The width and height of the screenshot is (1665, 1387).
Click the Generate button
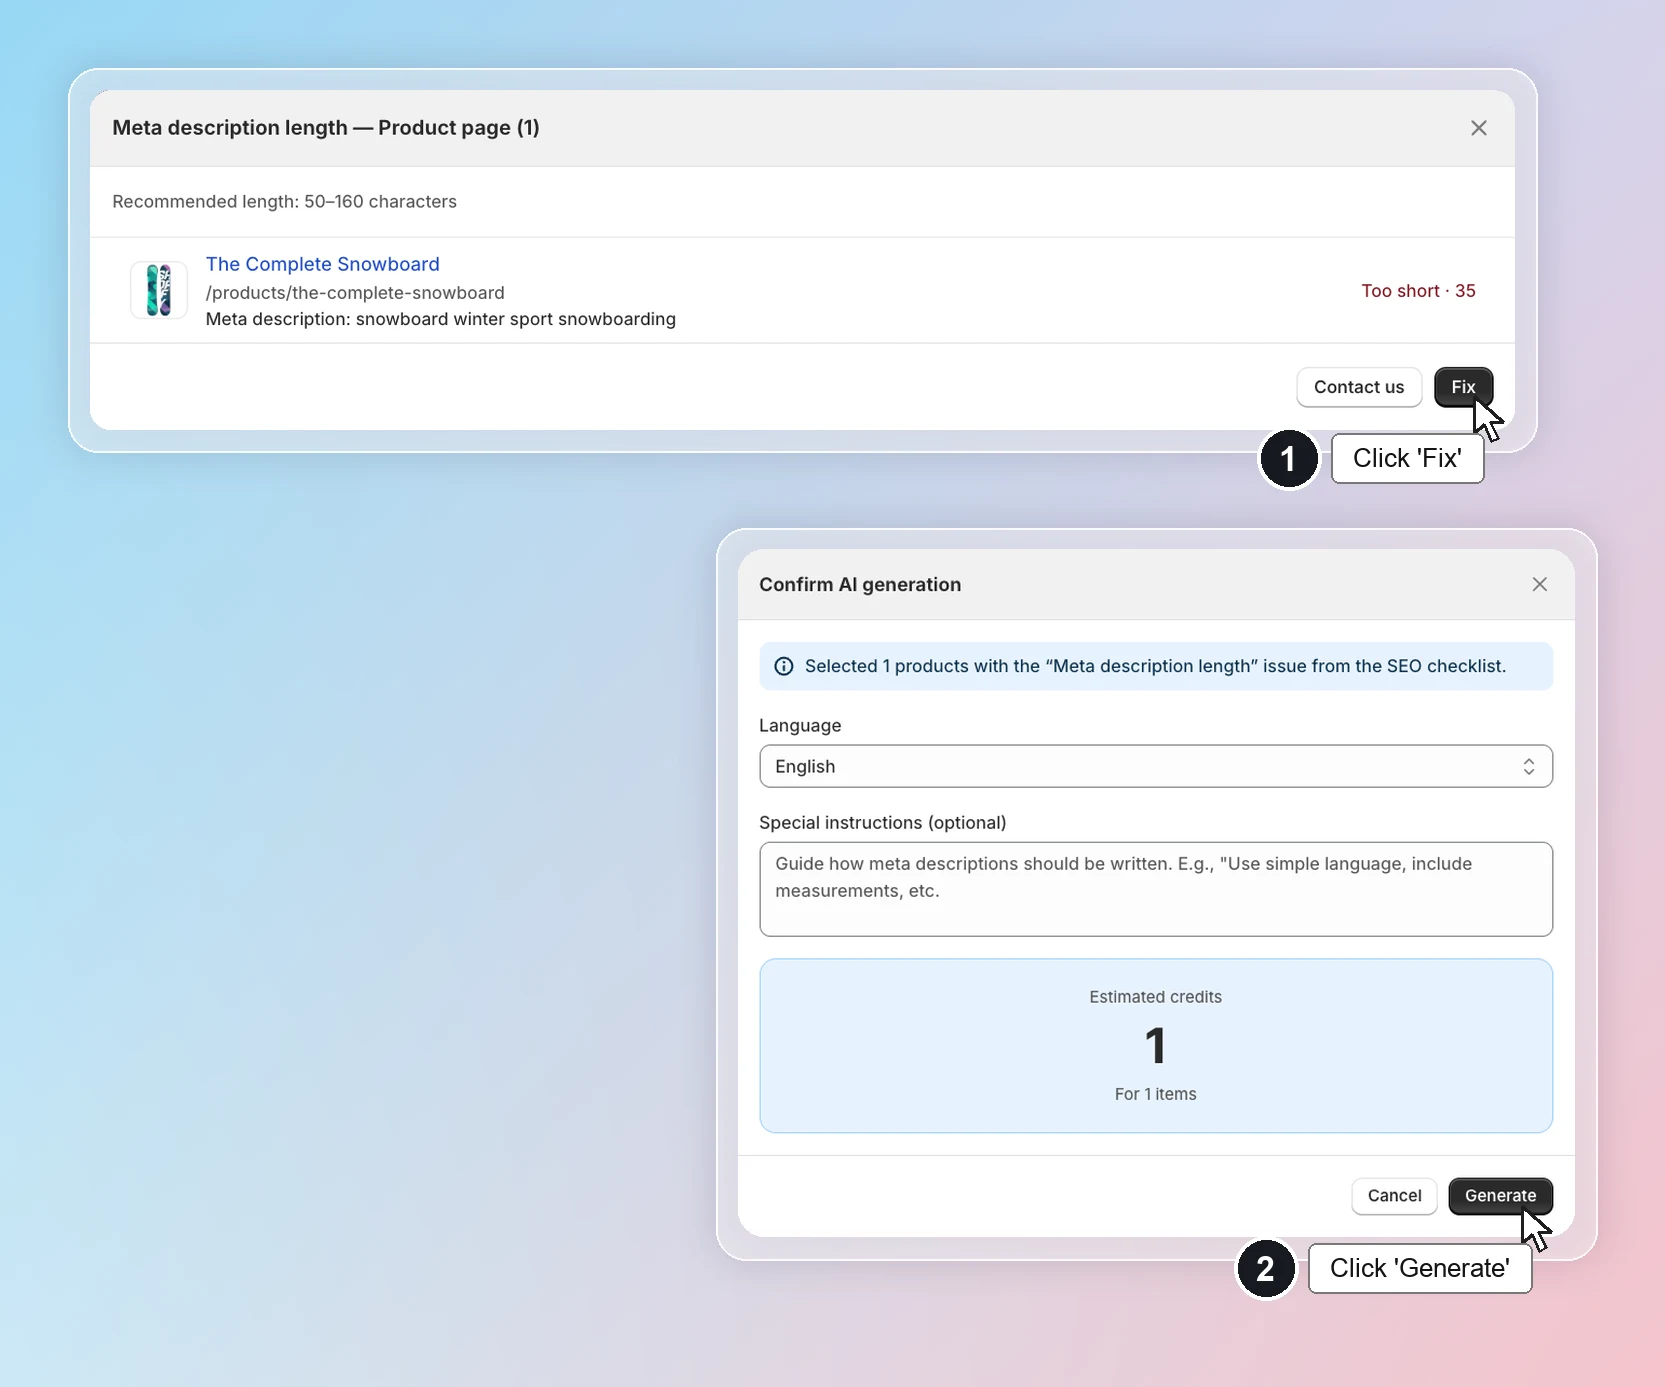pyautogui.click(x=1500, y=1196)
